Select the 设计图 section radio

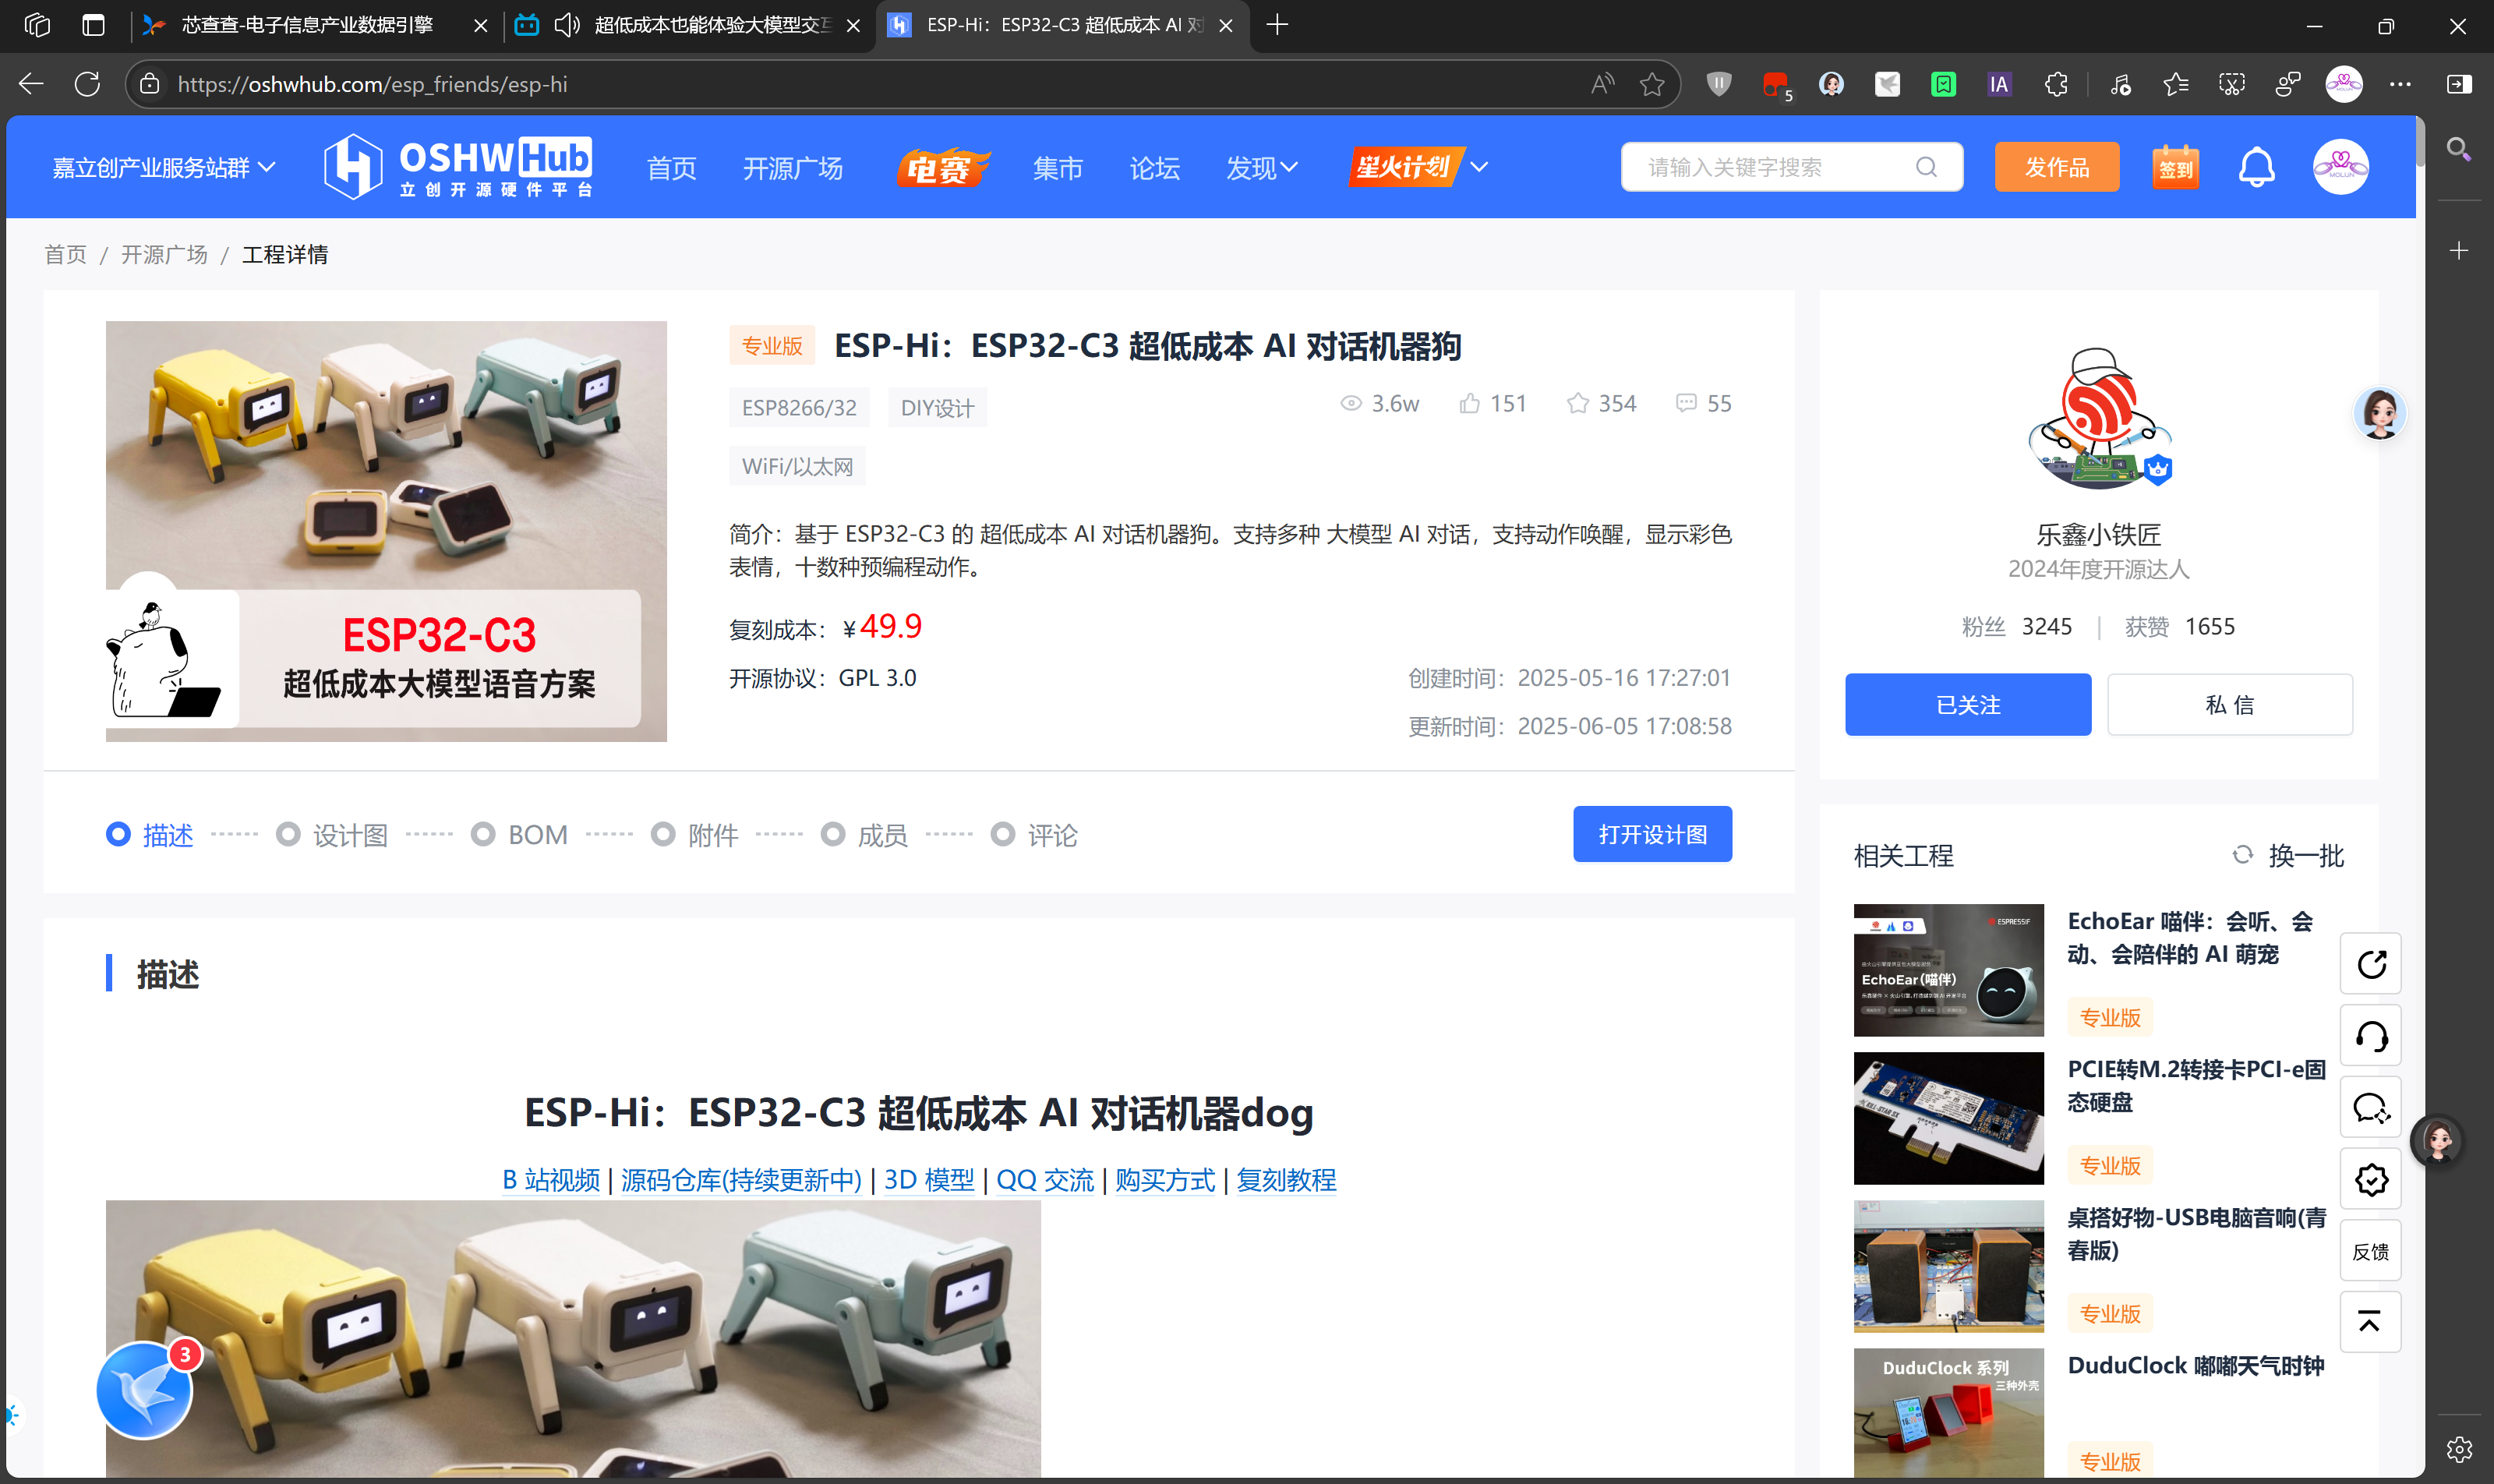(290, 833)
